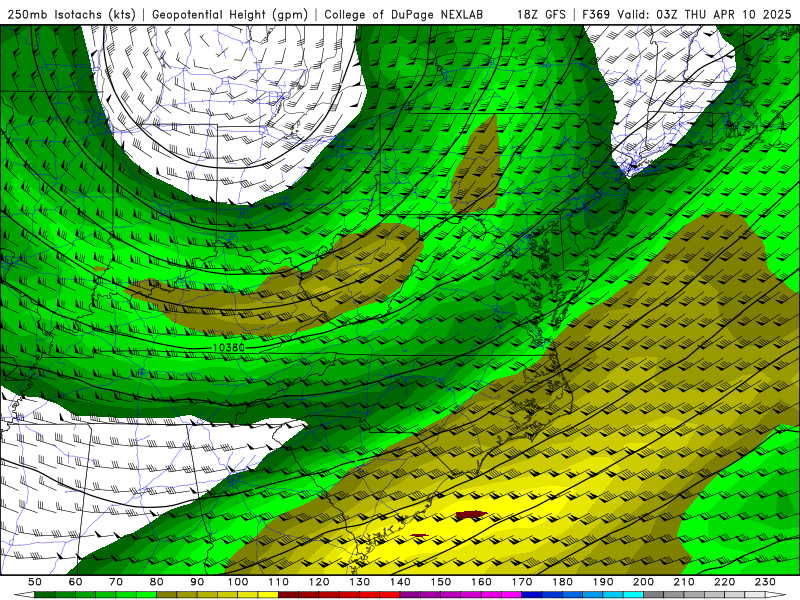Click the 230 value on the color scale
This screenshot has width=800, height=600.
click(x=765, y=582)
